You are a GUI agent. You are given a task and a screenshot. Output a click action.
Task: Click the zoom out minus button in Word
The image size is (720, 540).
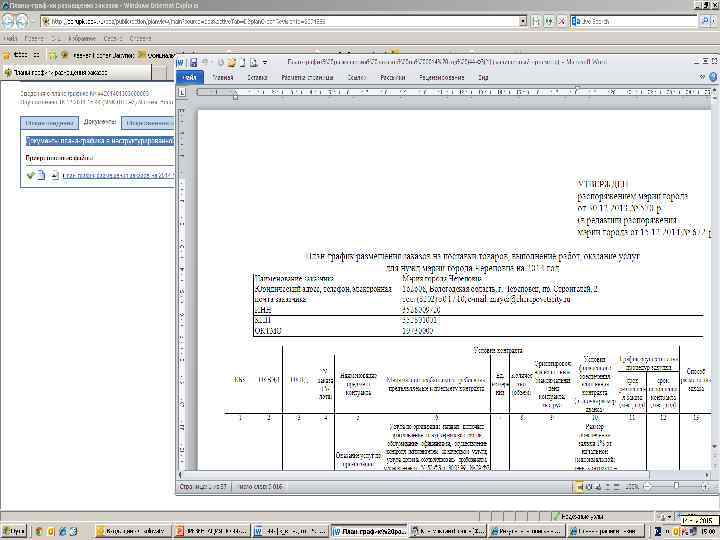pos(647,486)
